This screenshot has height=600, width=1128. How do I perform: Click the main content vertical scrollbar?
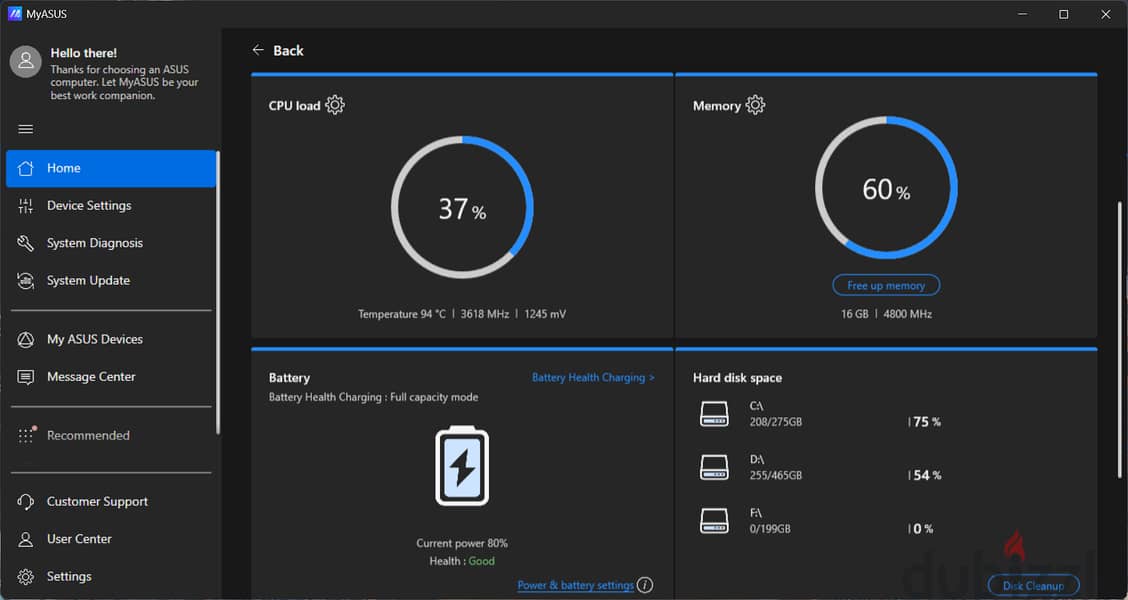1119,338
